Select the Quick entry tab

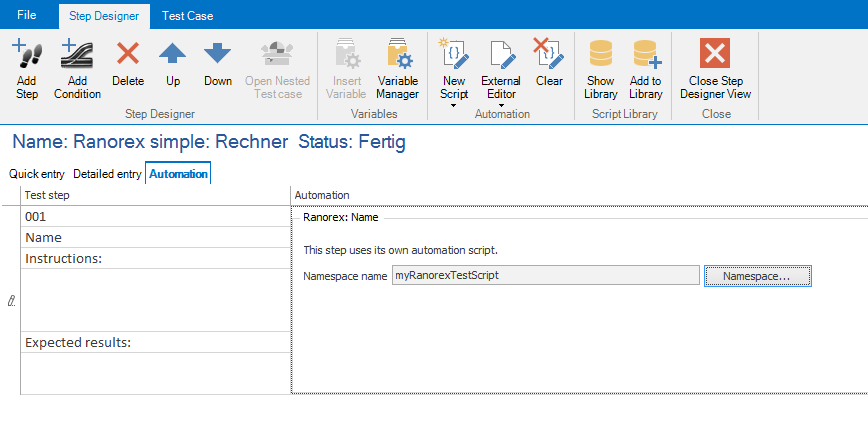tap(37, 174)
